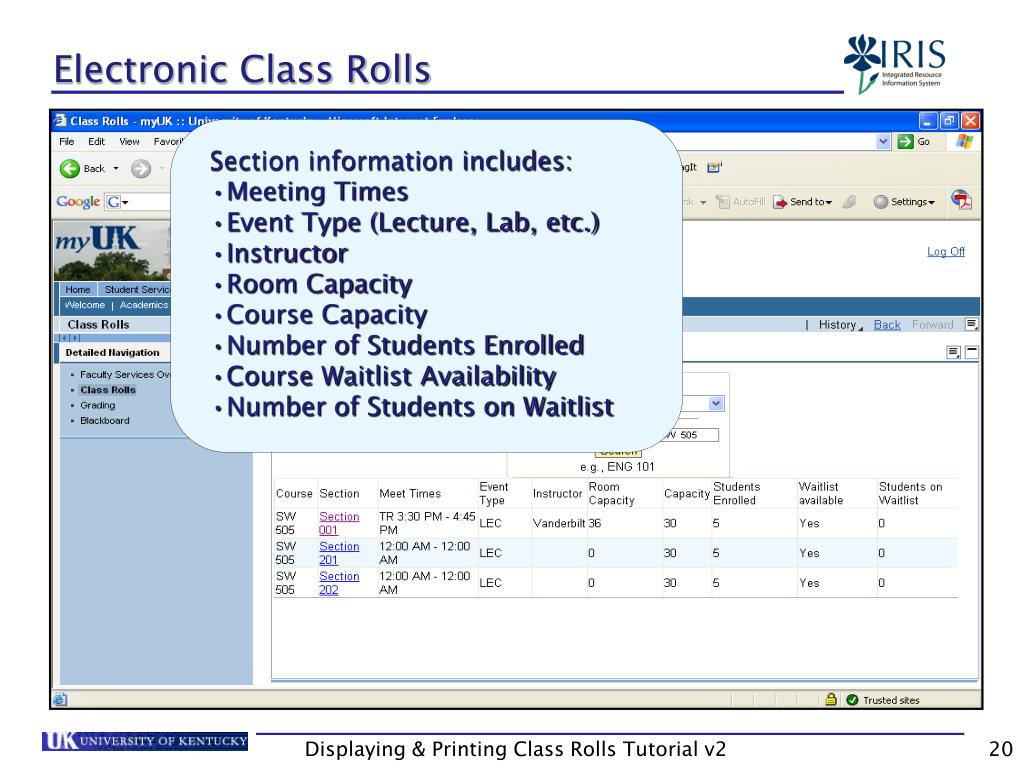The width and height of the screenshot is (1024, 768).
Task: Click the TR 3:30 PM - 4:45 PM cell
Action: coord(427,523)
